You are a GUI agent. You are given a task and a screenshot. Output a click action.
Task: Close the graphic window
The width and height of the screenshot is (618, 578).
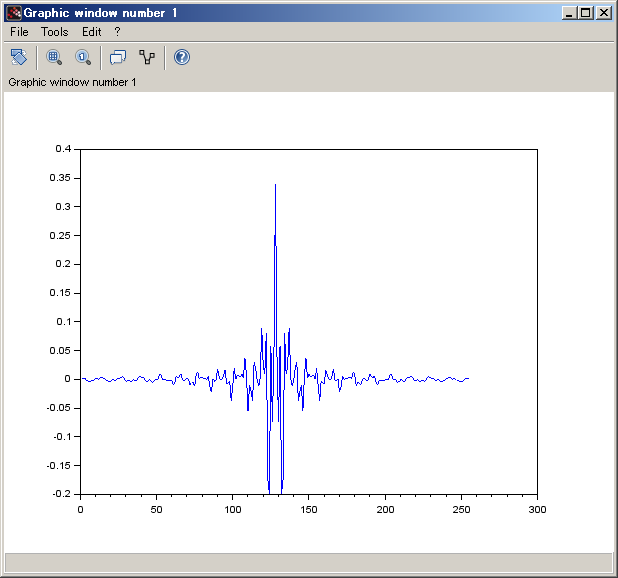point(603,13)
